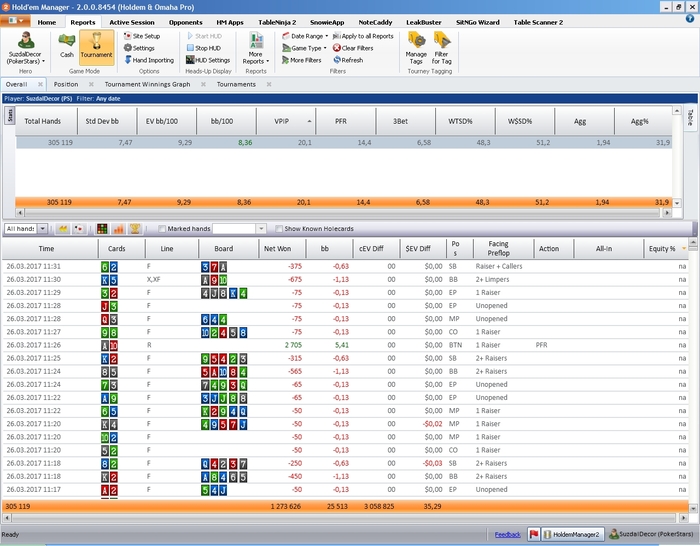The height and width of the screenshot is (546, 700).
Task: Click the red dice cards icon
Action: (x=79, y=229)
